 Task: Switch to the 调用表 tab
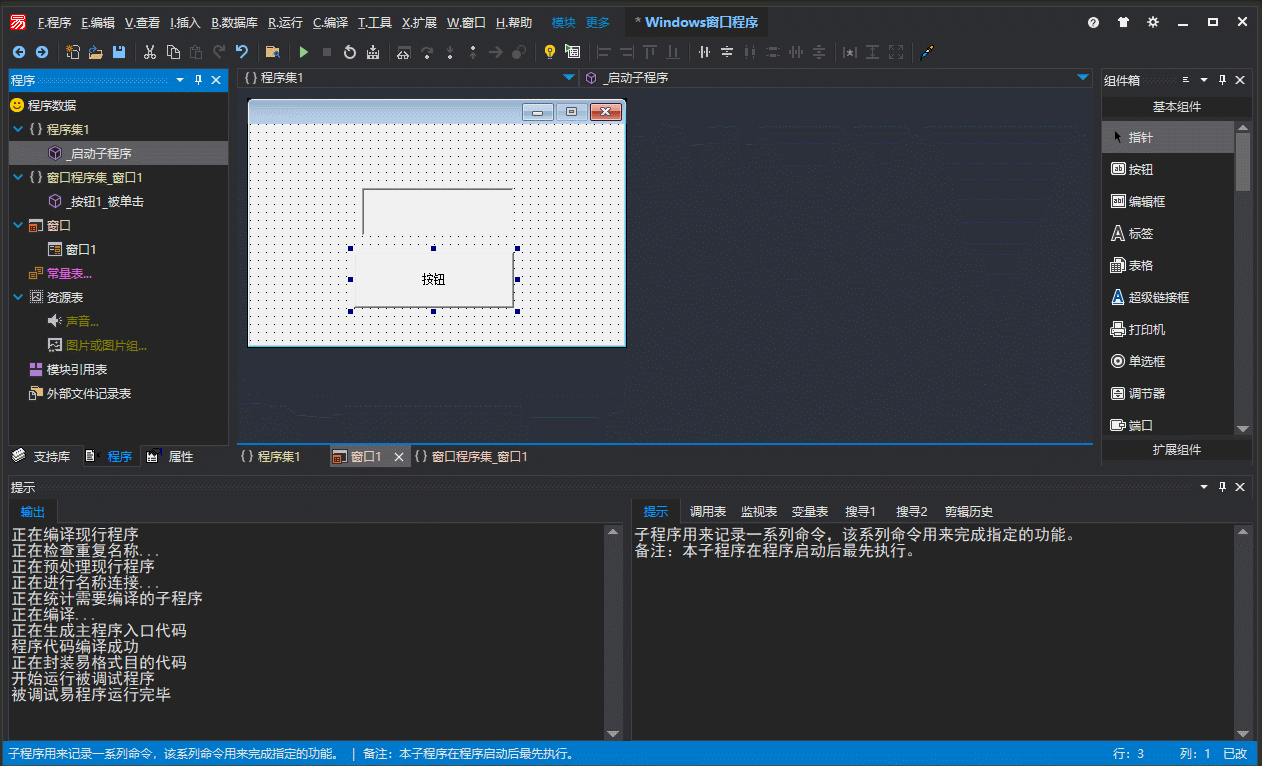pyautogui.click(x=708, y=511)
